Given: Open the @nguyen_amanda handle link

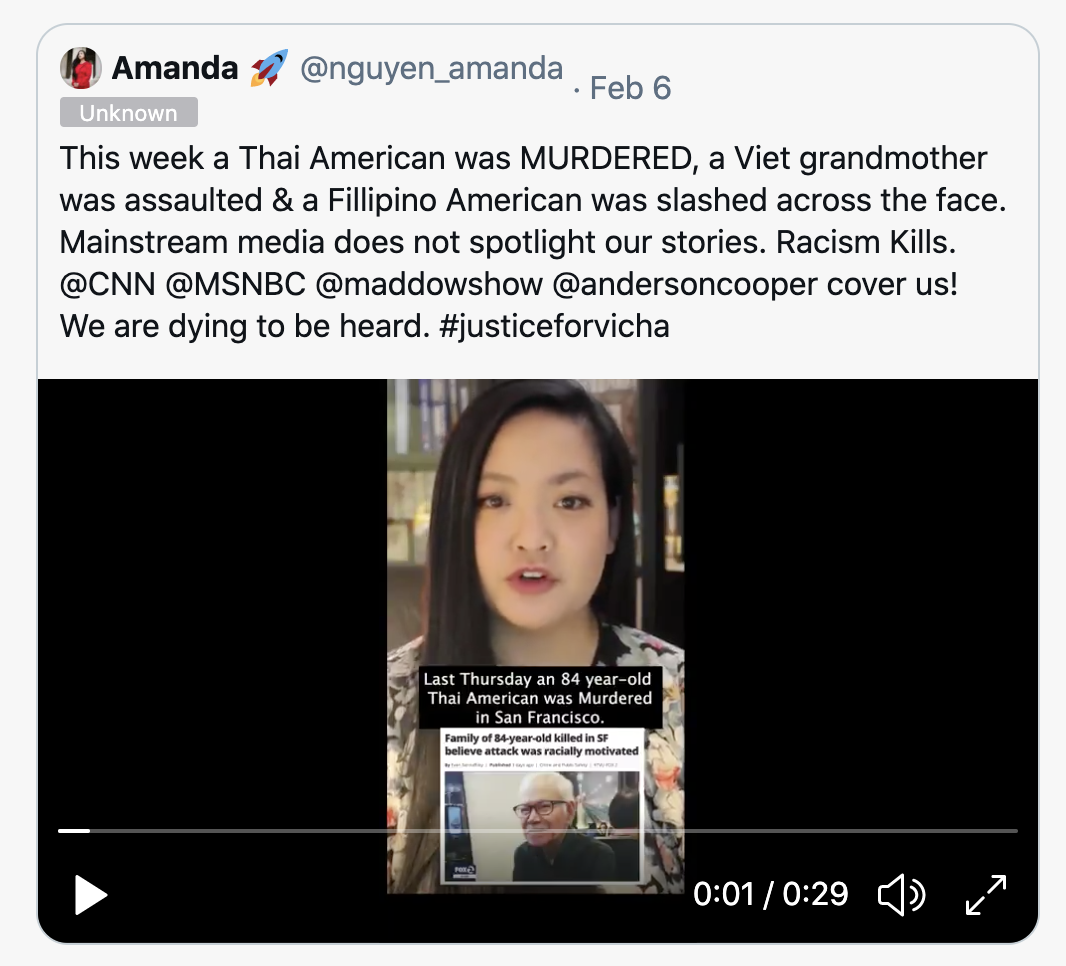Looking at the screenshot, I should pos(431,69).
